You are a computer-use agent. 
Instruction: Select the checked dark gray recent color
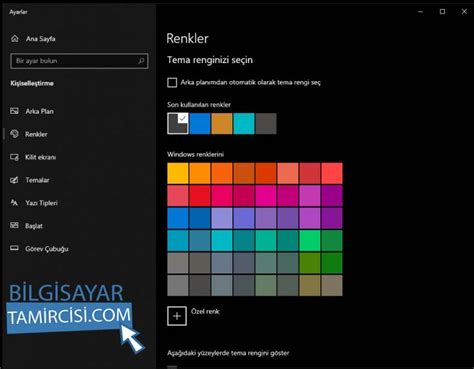[x=178, y=123]
